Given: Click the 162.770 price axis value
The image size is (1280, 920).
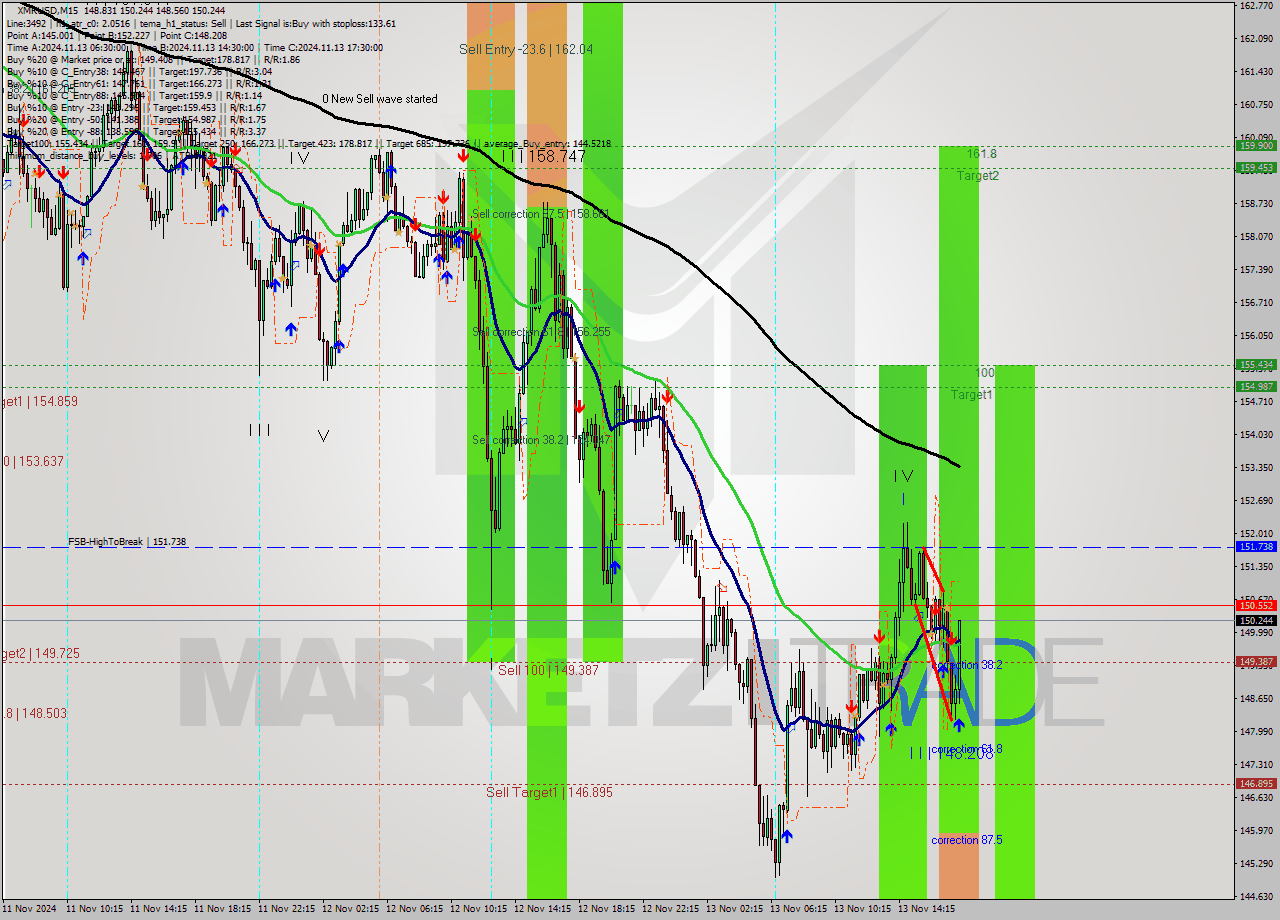Looking at the screenshot, I should [1255, 5].
